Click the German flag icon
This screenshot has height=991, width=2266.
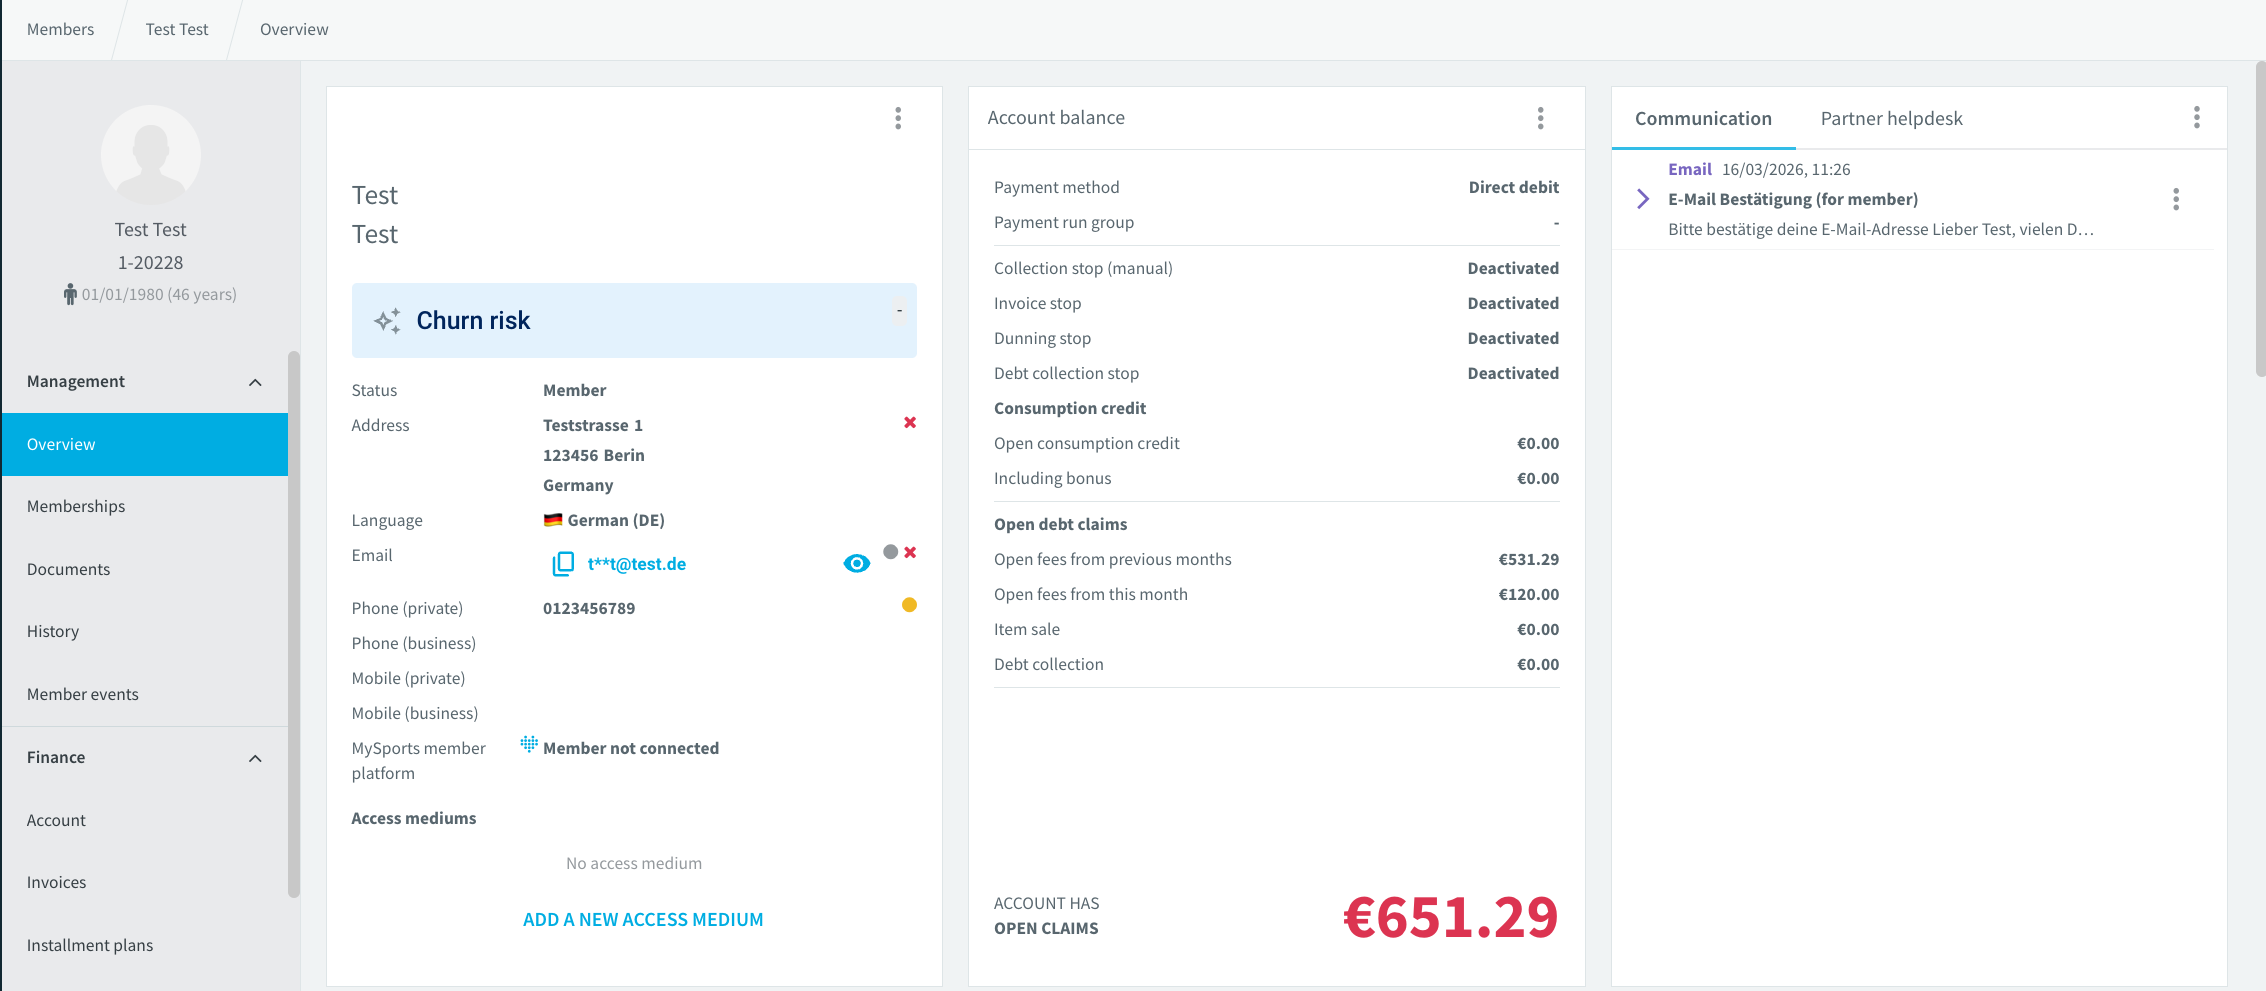(553, 520)
